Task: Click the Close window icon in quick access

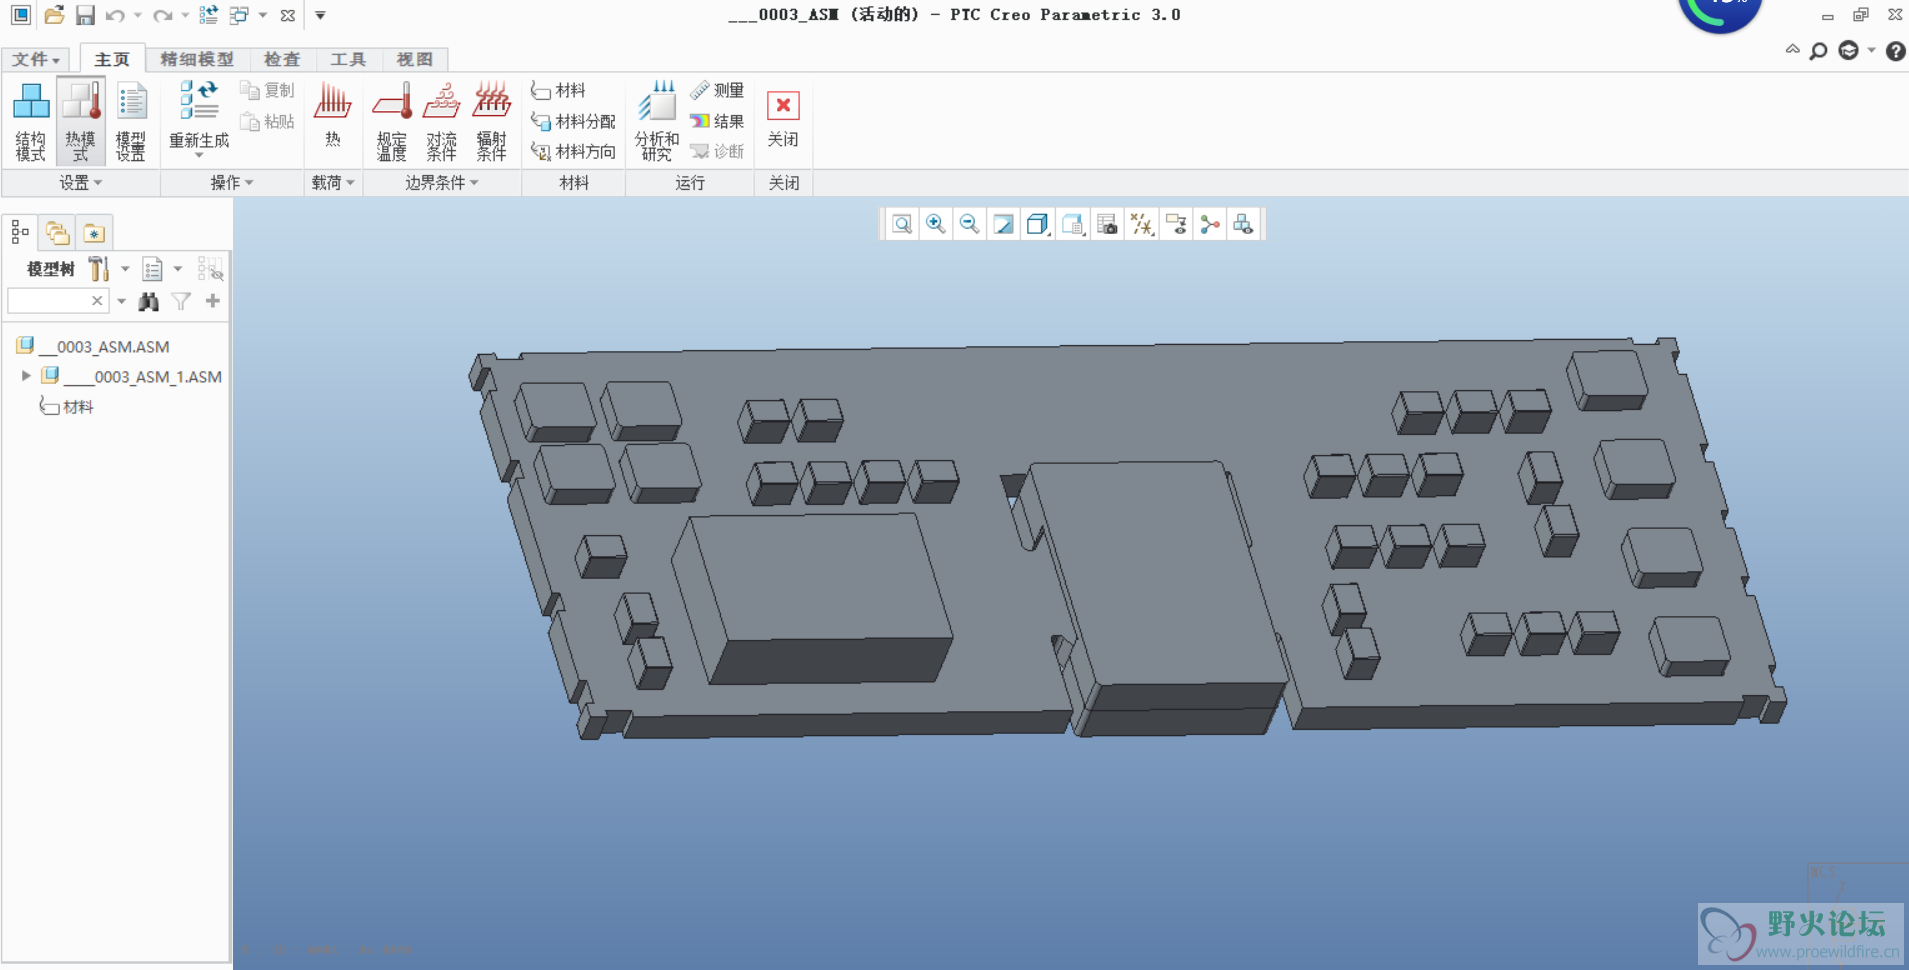Action: click(288, 15)
